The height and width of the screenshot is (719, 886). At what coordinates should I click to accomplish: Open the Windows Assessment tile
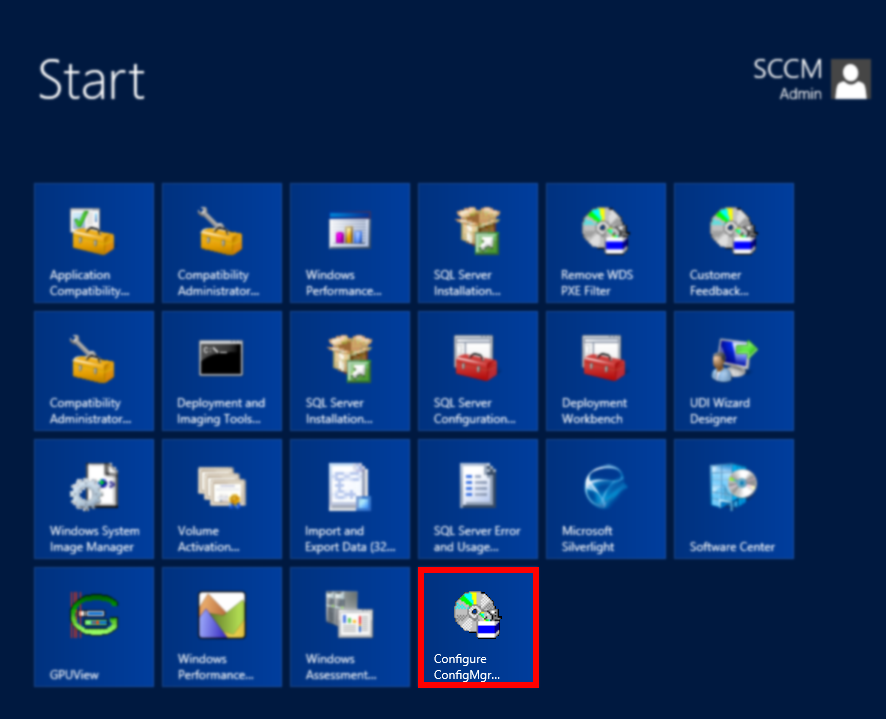click(350, 626)
